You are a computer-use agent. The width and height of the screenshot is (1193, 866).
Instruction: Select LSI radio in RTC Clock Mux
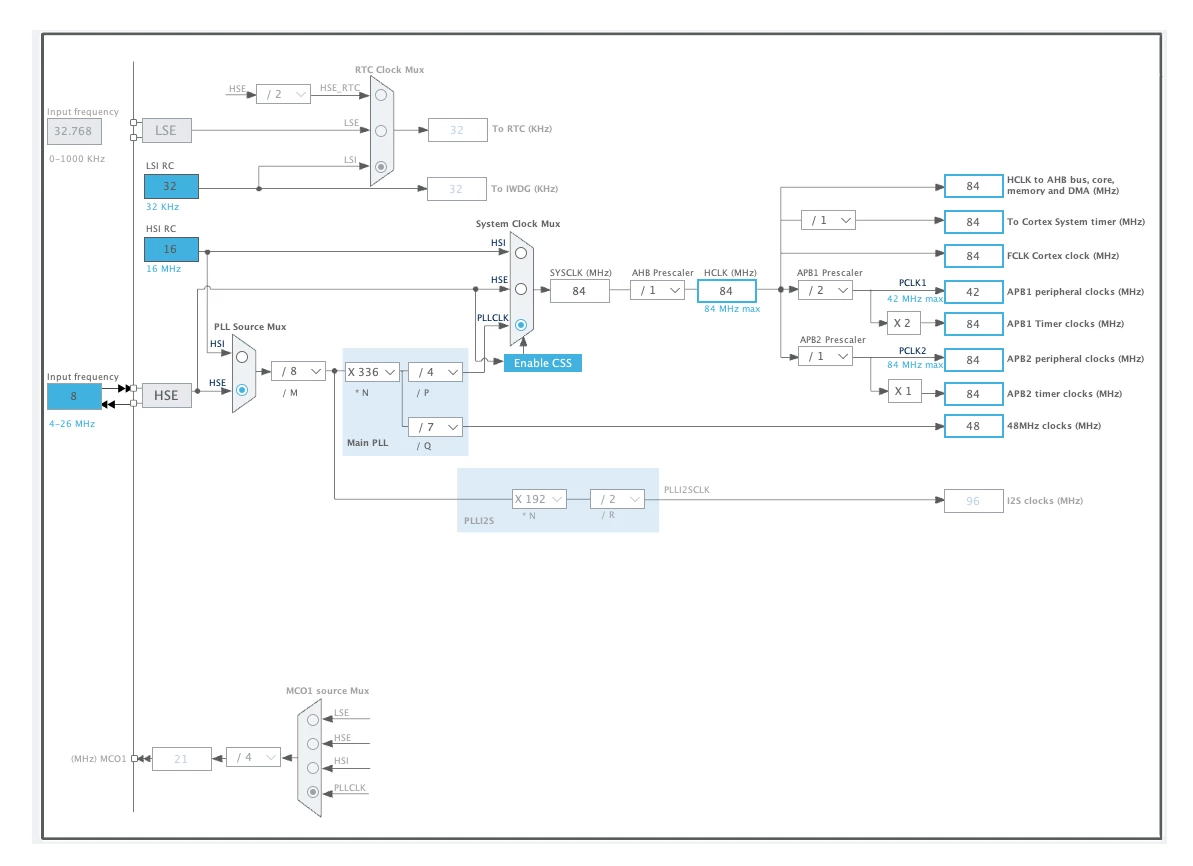(x=381, y=167)
